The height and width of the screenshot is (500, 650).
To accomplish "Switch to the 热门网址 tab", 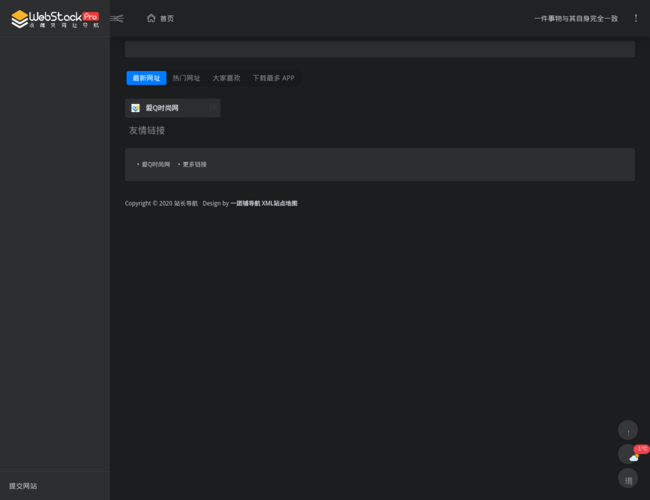I will click(x=186, y=78).
